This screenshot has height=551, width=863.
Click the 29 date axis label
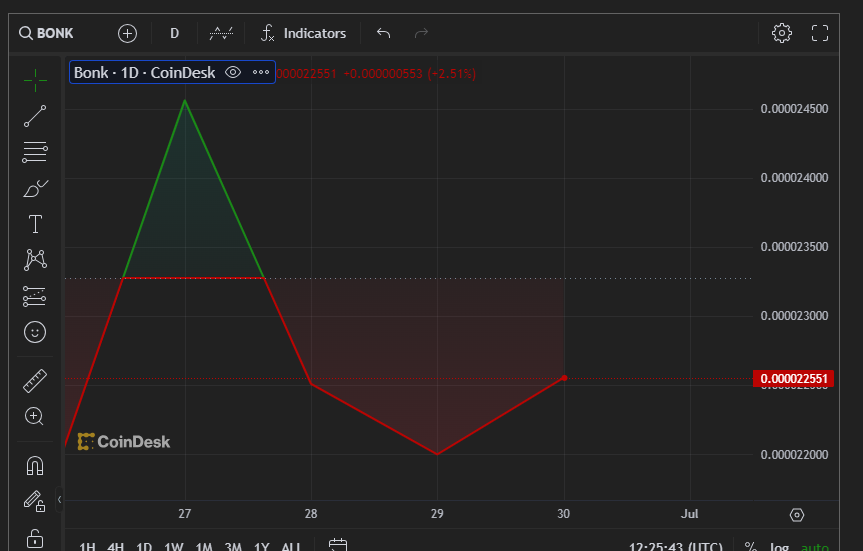[437, 514]
